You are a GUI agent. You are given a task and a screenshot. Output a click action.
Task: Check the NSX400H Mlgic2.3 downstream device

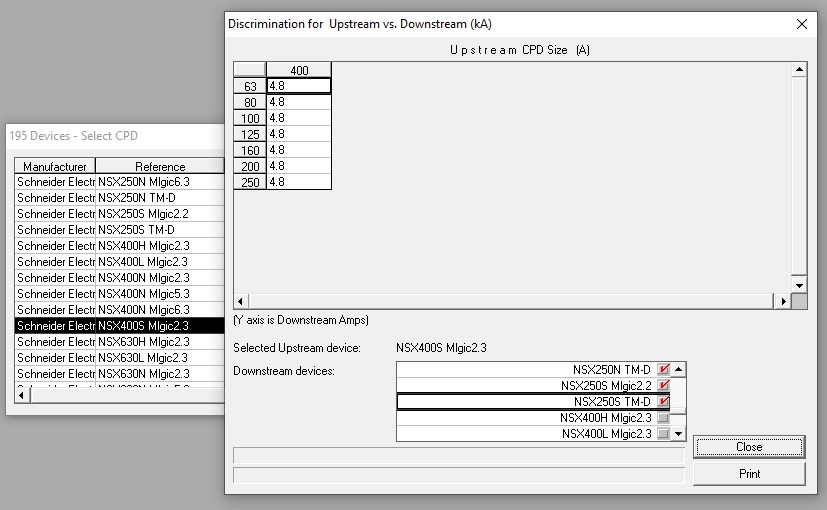coord(663,418)
